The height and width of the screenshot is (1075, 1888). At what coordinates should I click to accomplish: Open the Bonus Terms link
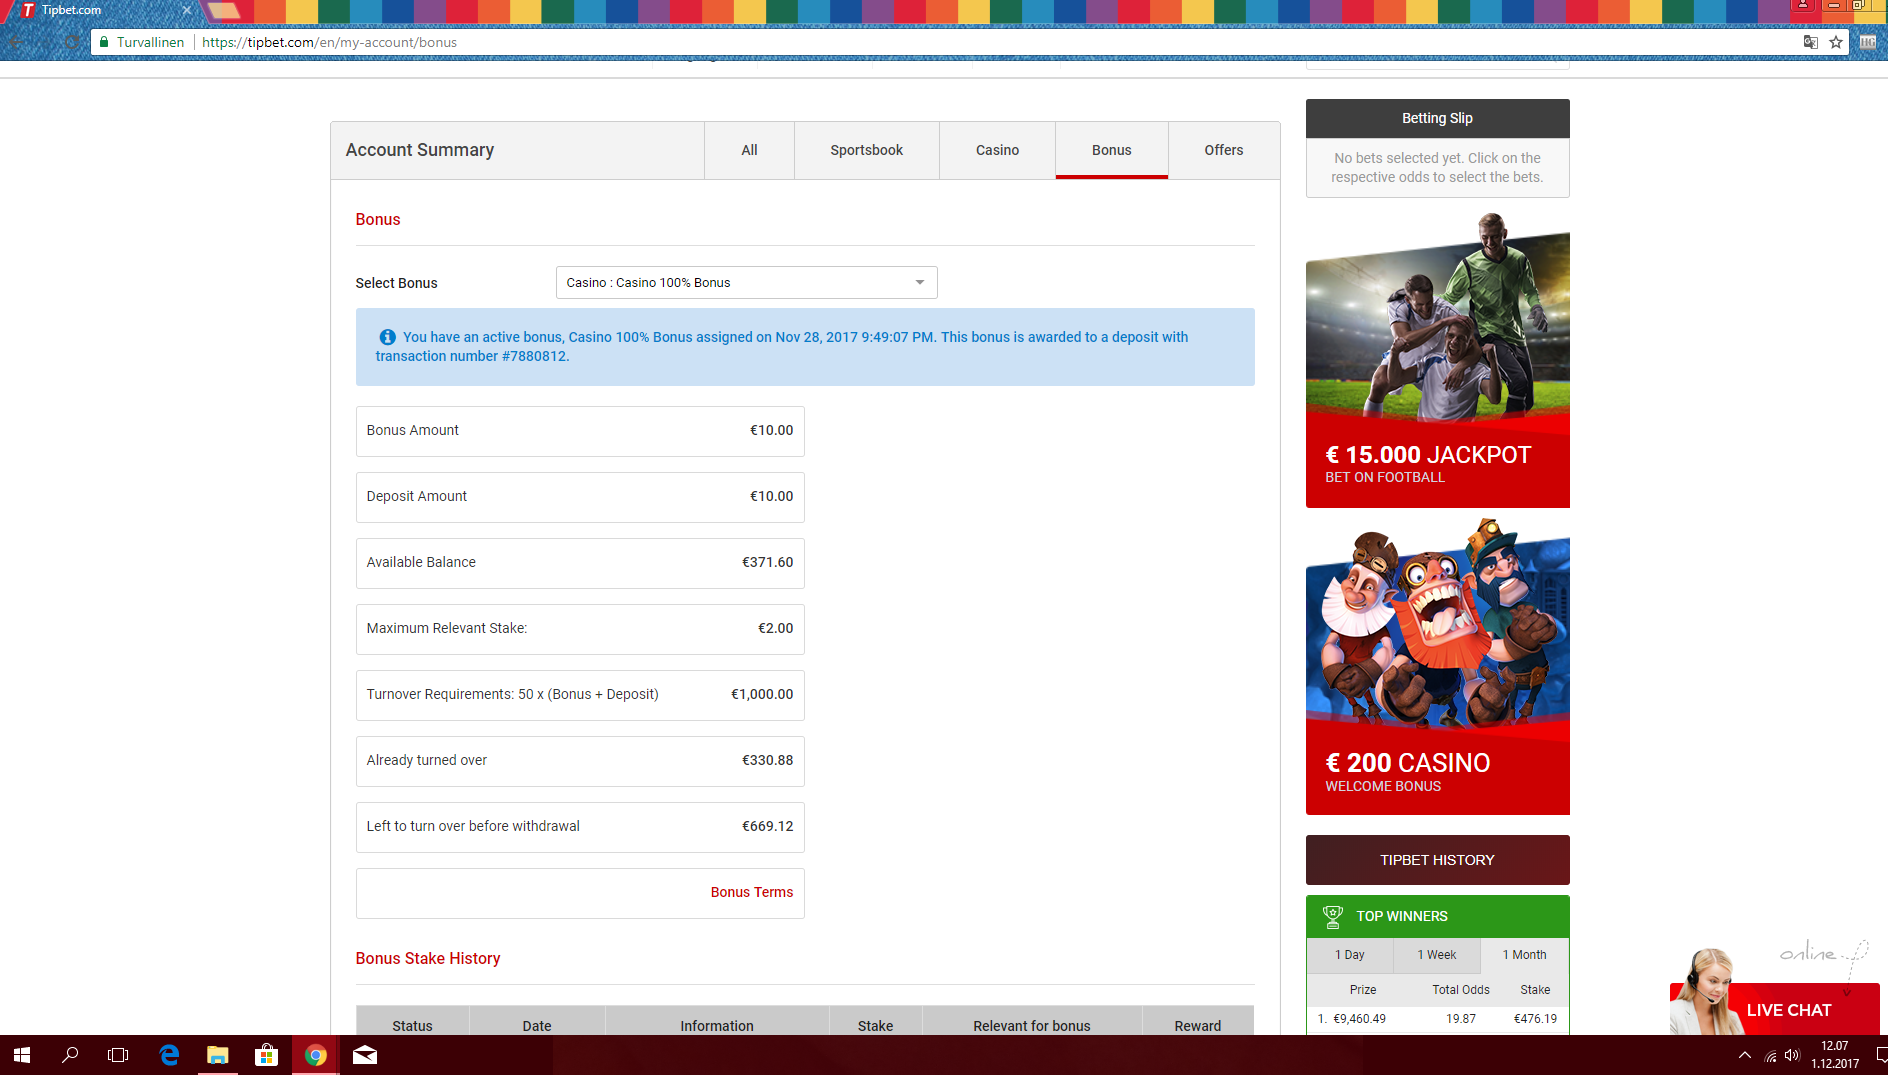pos(752,892)
